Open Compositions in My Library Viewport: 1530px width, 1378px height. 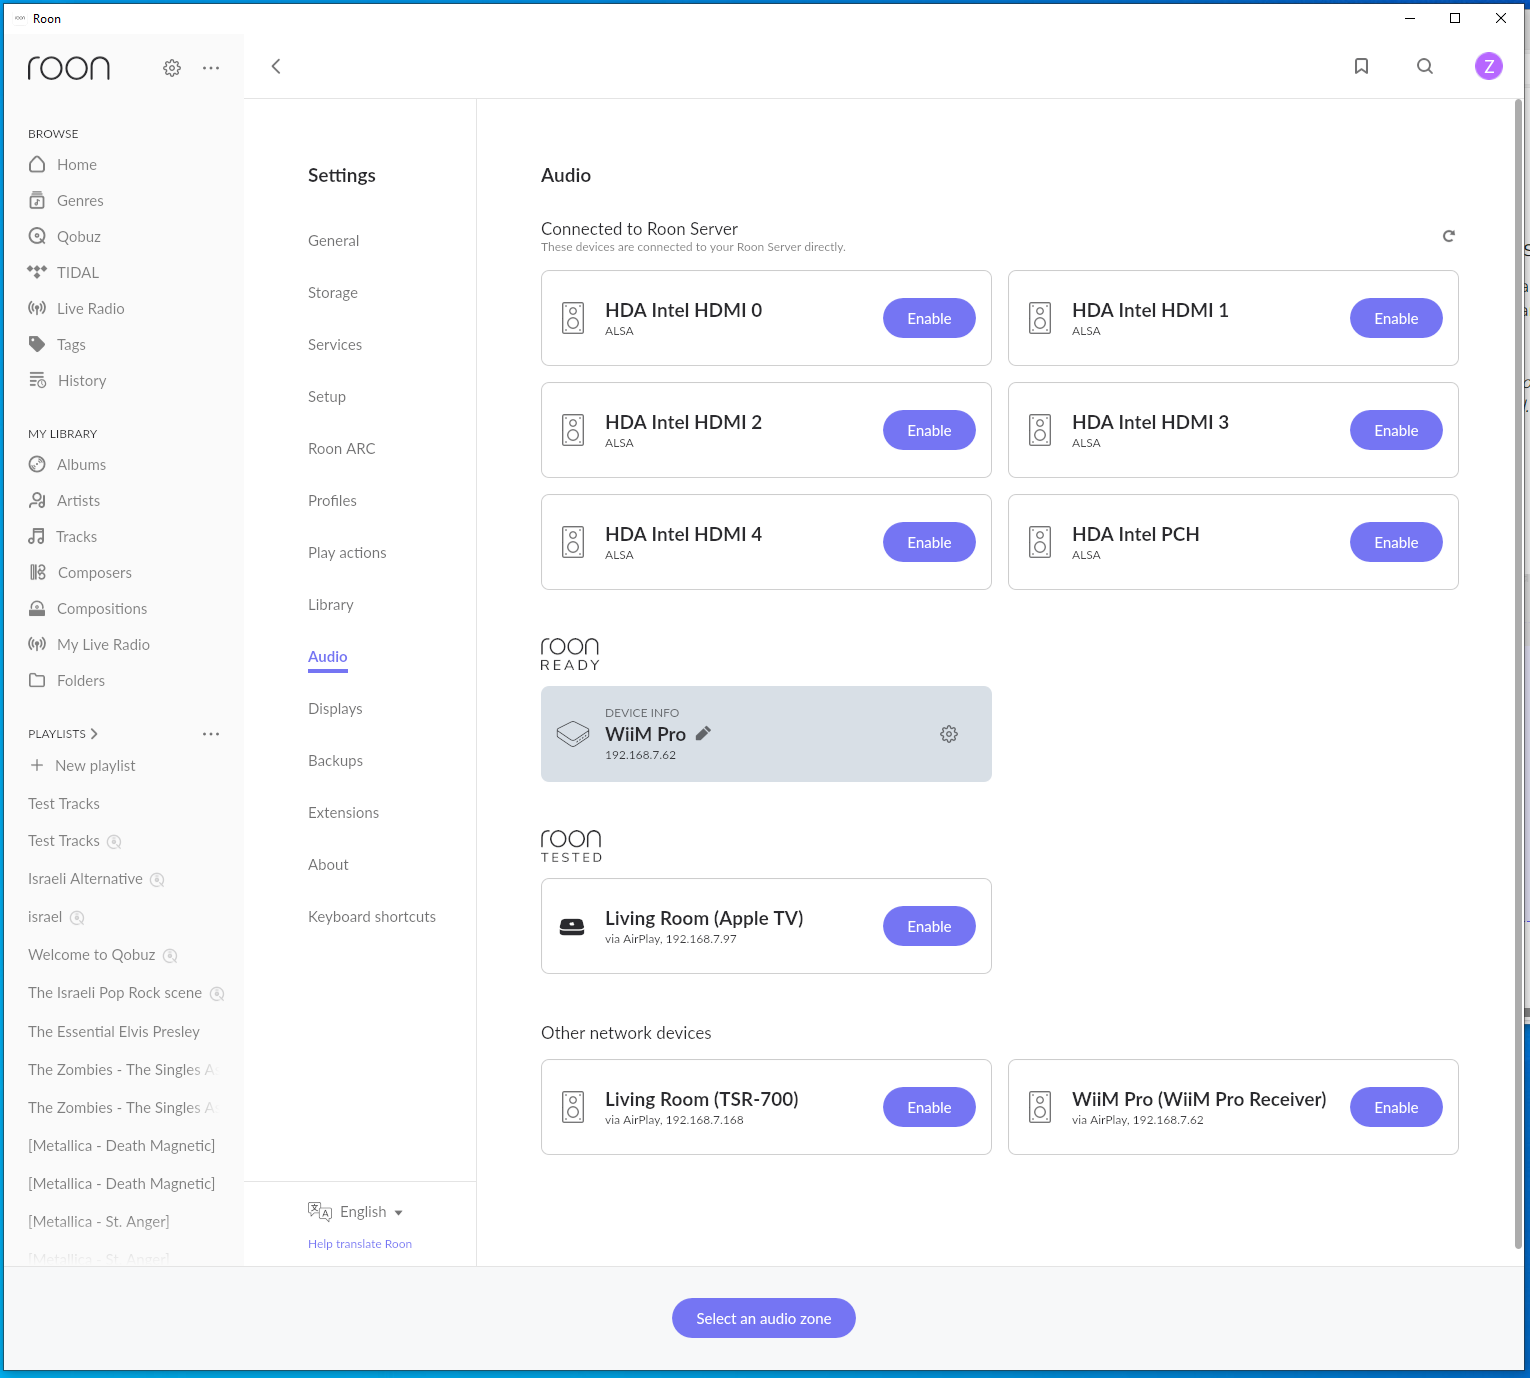[87, 608]
